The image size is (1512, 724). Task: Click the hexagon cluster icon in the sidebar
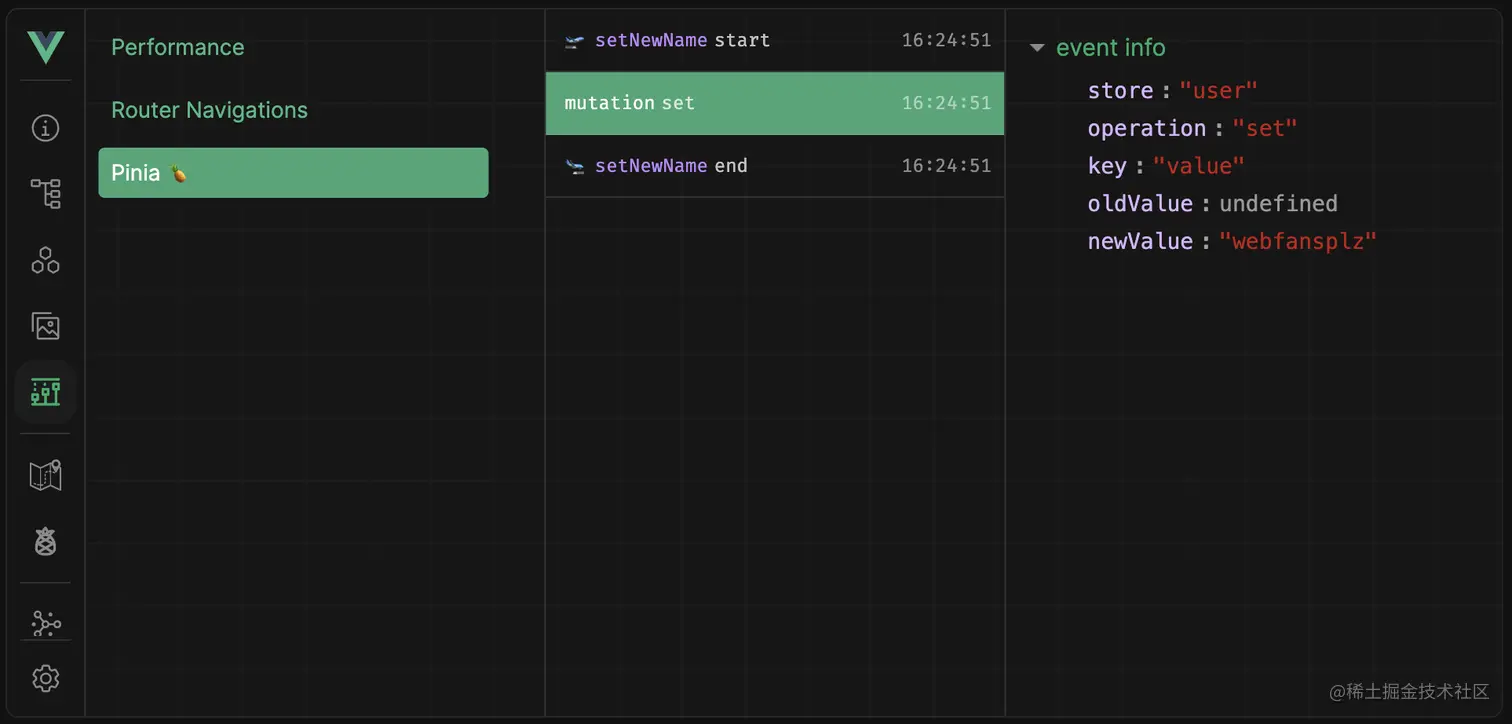point(45,260)
